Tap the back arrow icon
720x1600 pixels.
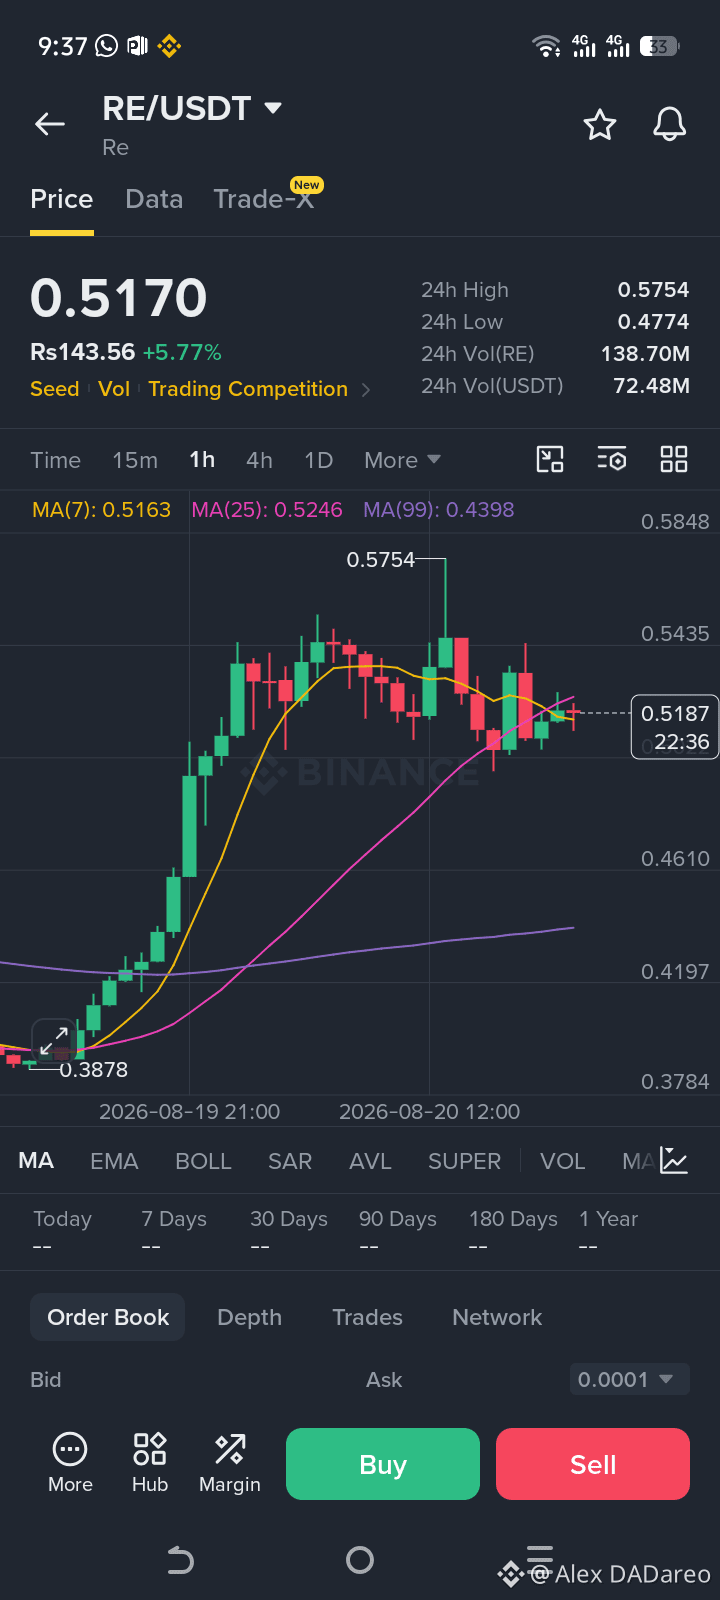pos(50,124)
